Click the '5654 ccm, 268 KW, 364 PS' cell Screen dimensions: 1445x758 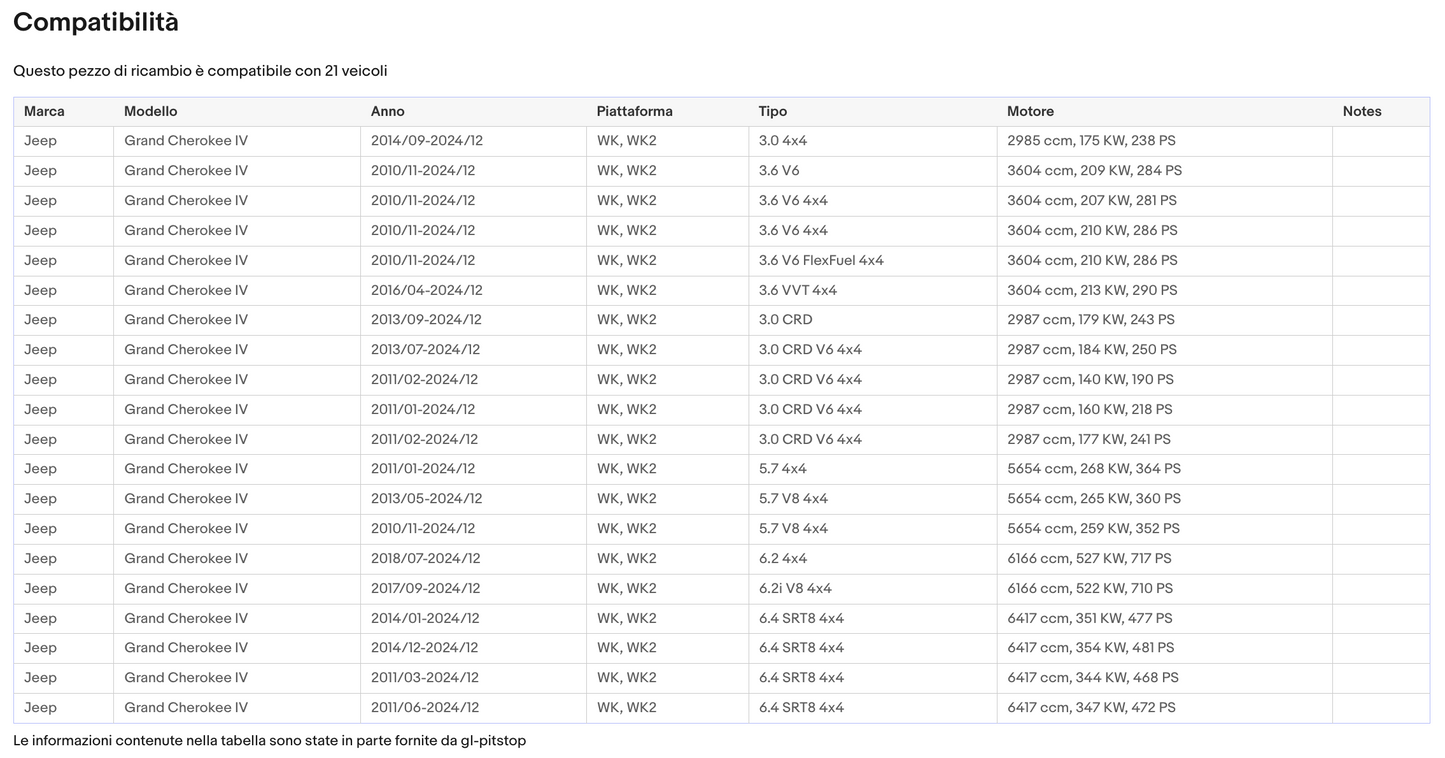point(1094,469)
